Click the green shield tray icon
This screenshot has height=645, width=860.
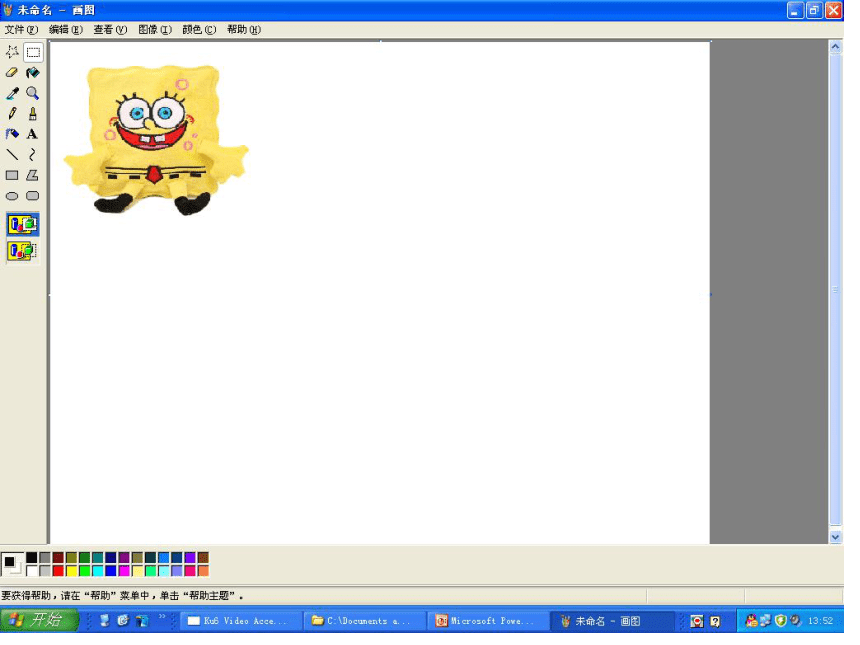pos(780,621)
